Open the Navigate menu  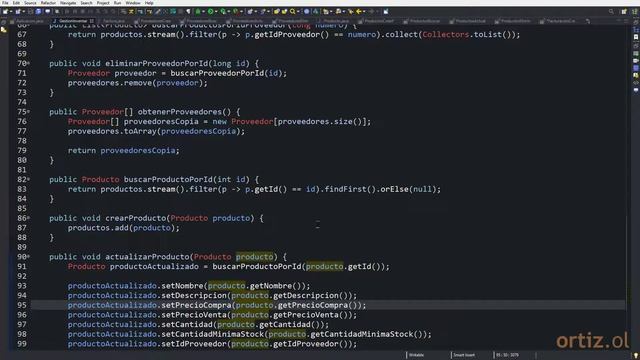68,3
